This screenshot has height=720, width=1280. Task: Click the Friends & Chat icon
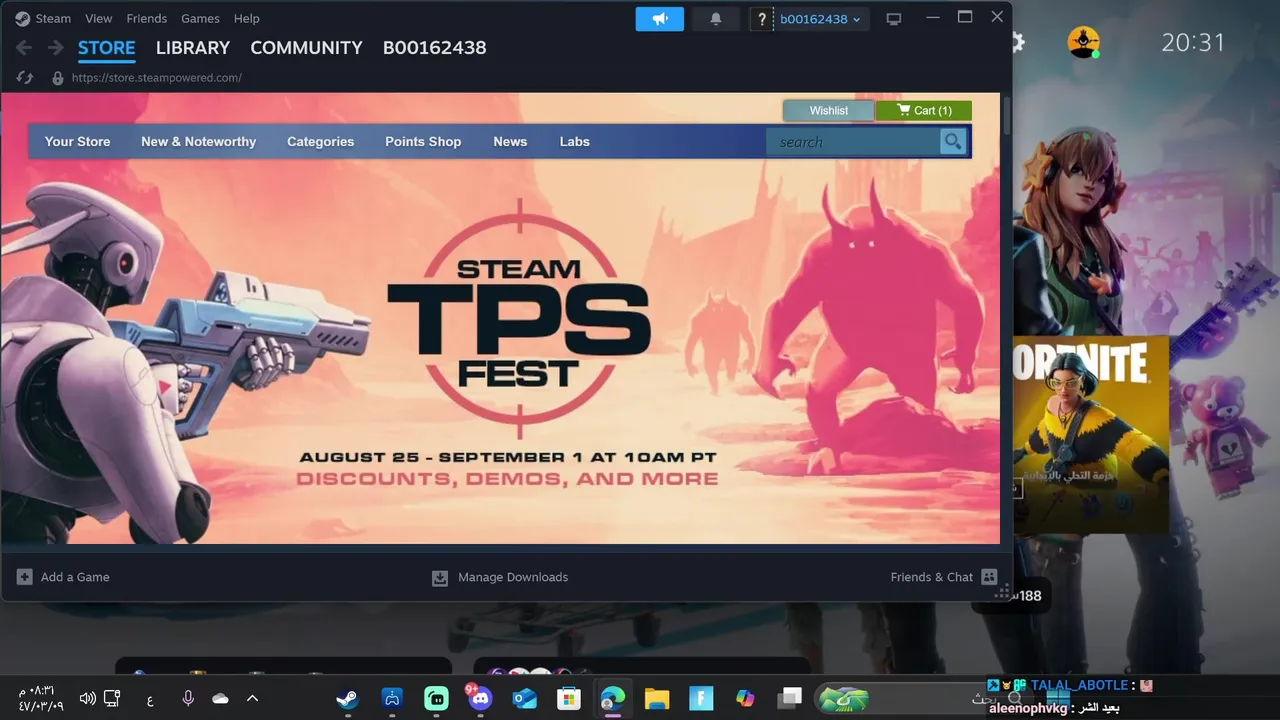click(x=989, y=577)
